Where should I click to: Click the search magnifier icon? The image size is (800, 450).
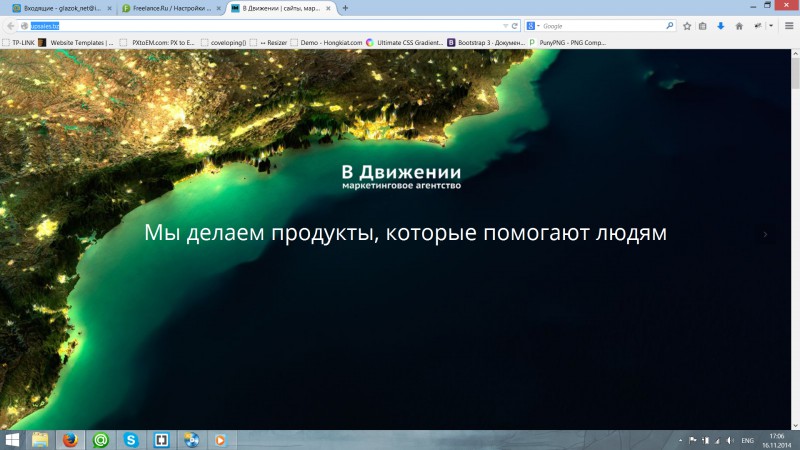(669, 26)
